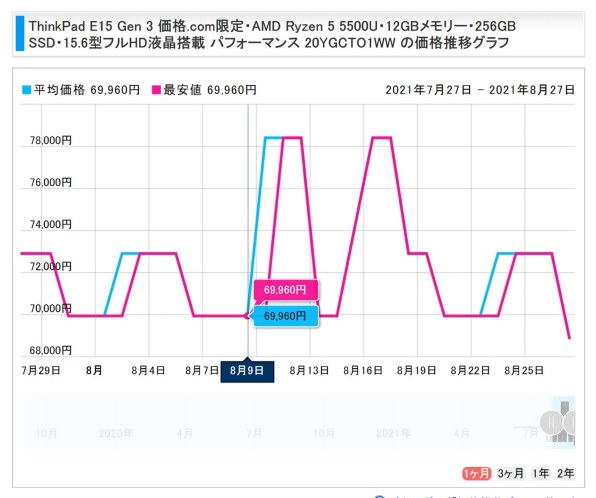This screenshot has height=498, width=596.
Task: Click the blue 69,960円 tooltip
Action: point(285,316)
